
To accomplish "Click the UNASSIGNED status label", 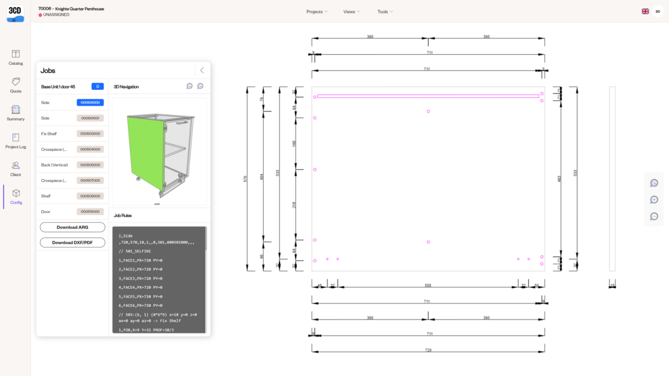I will [56, 15].
